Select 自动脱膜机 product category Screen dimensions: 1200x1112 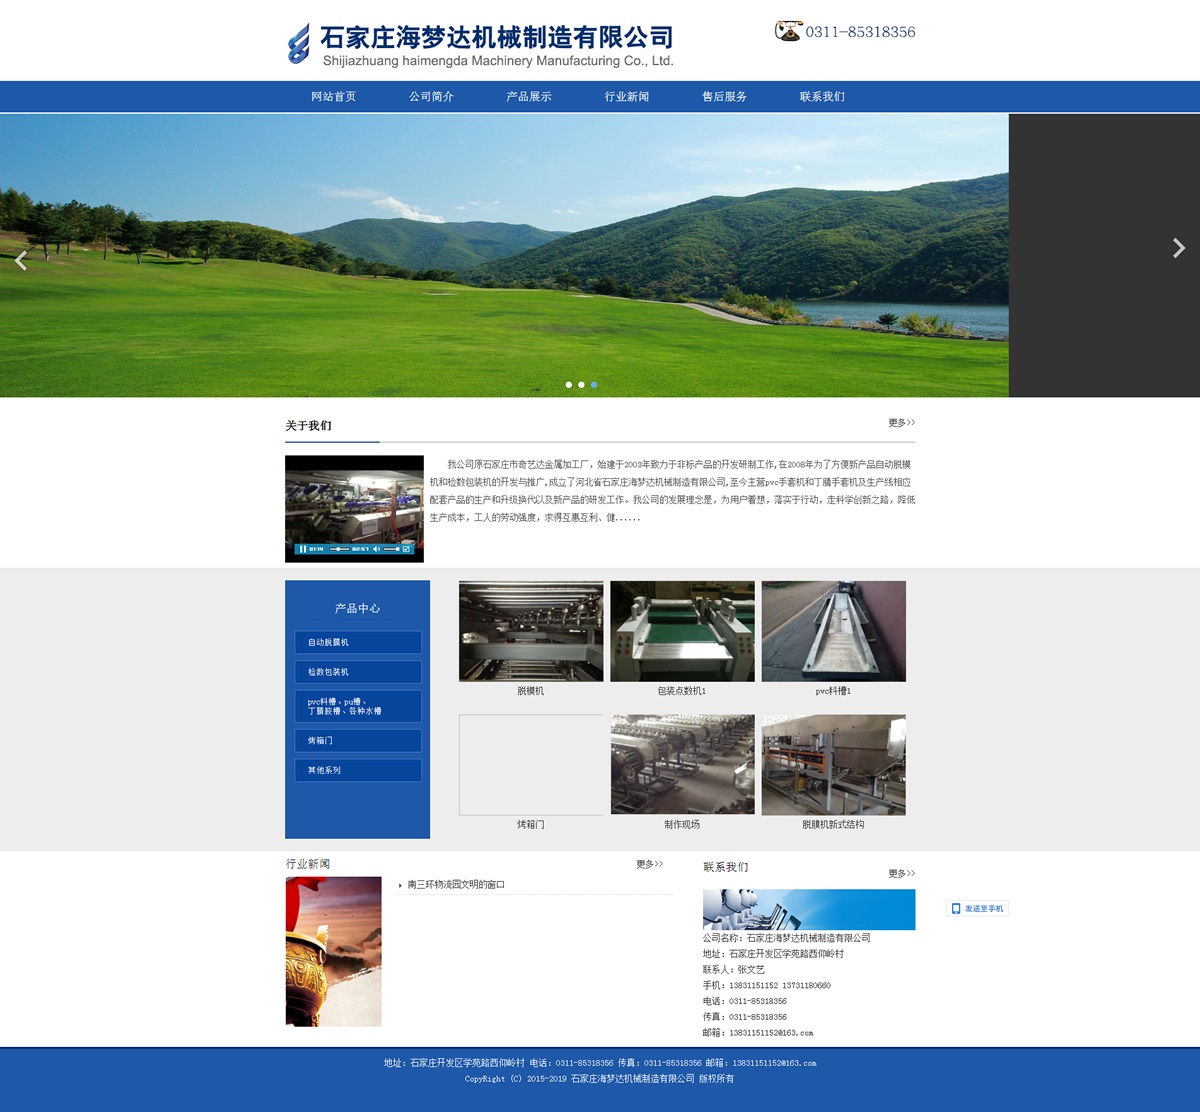click(x=357, y=642)
